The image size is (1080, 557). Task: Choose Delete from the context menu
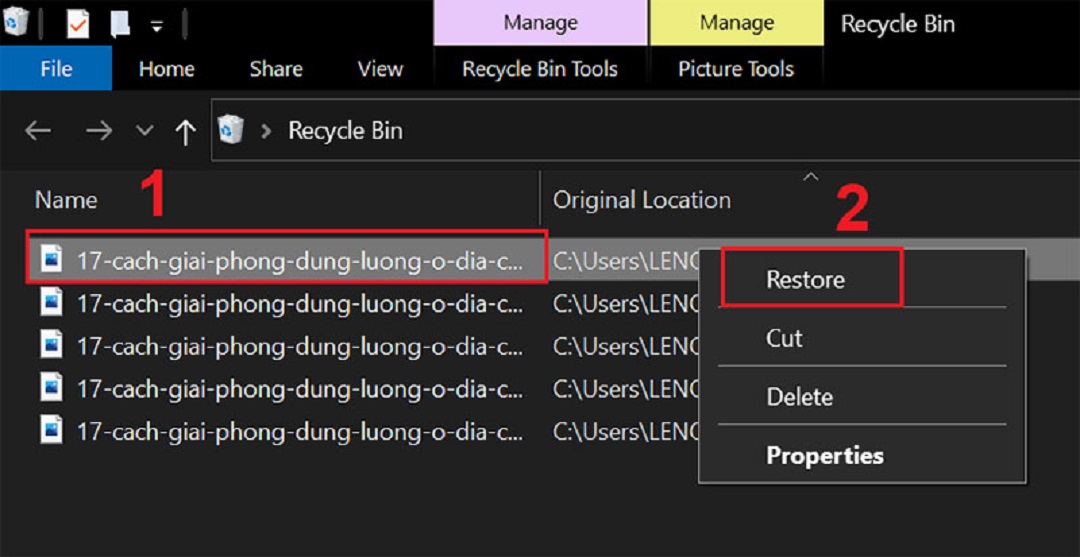[862, 396]
